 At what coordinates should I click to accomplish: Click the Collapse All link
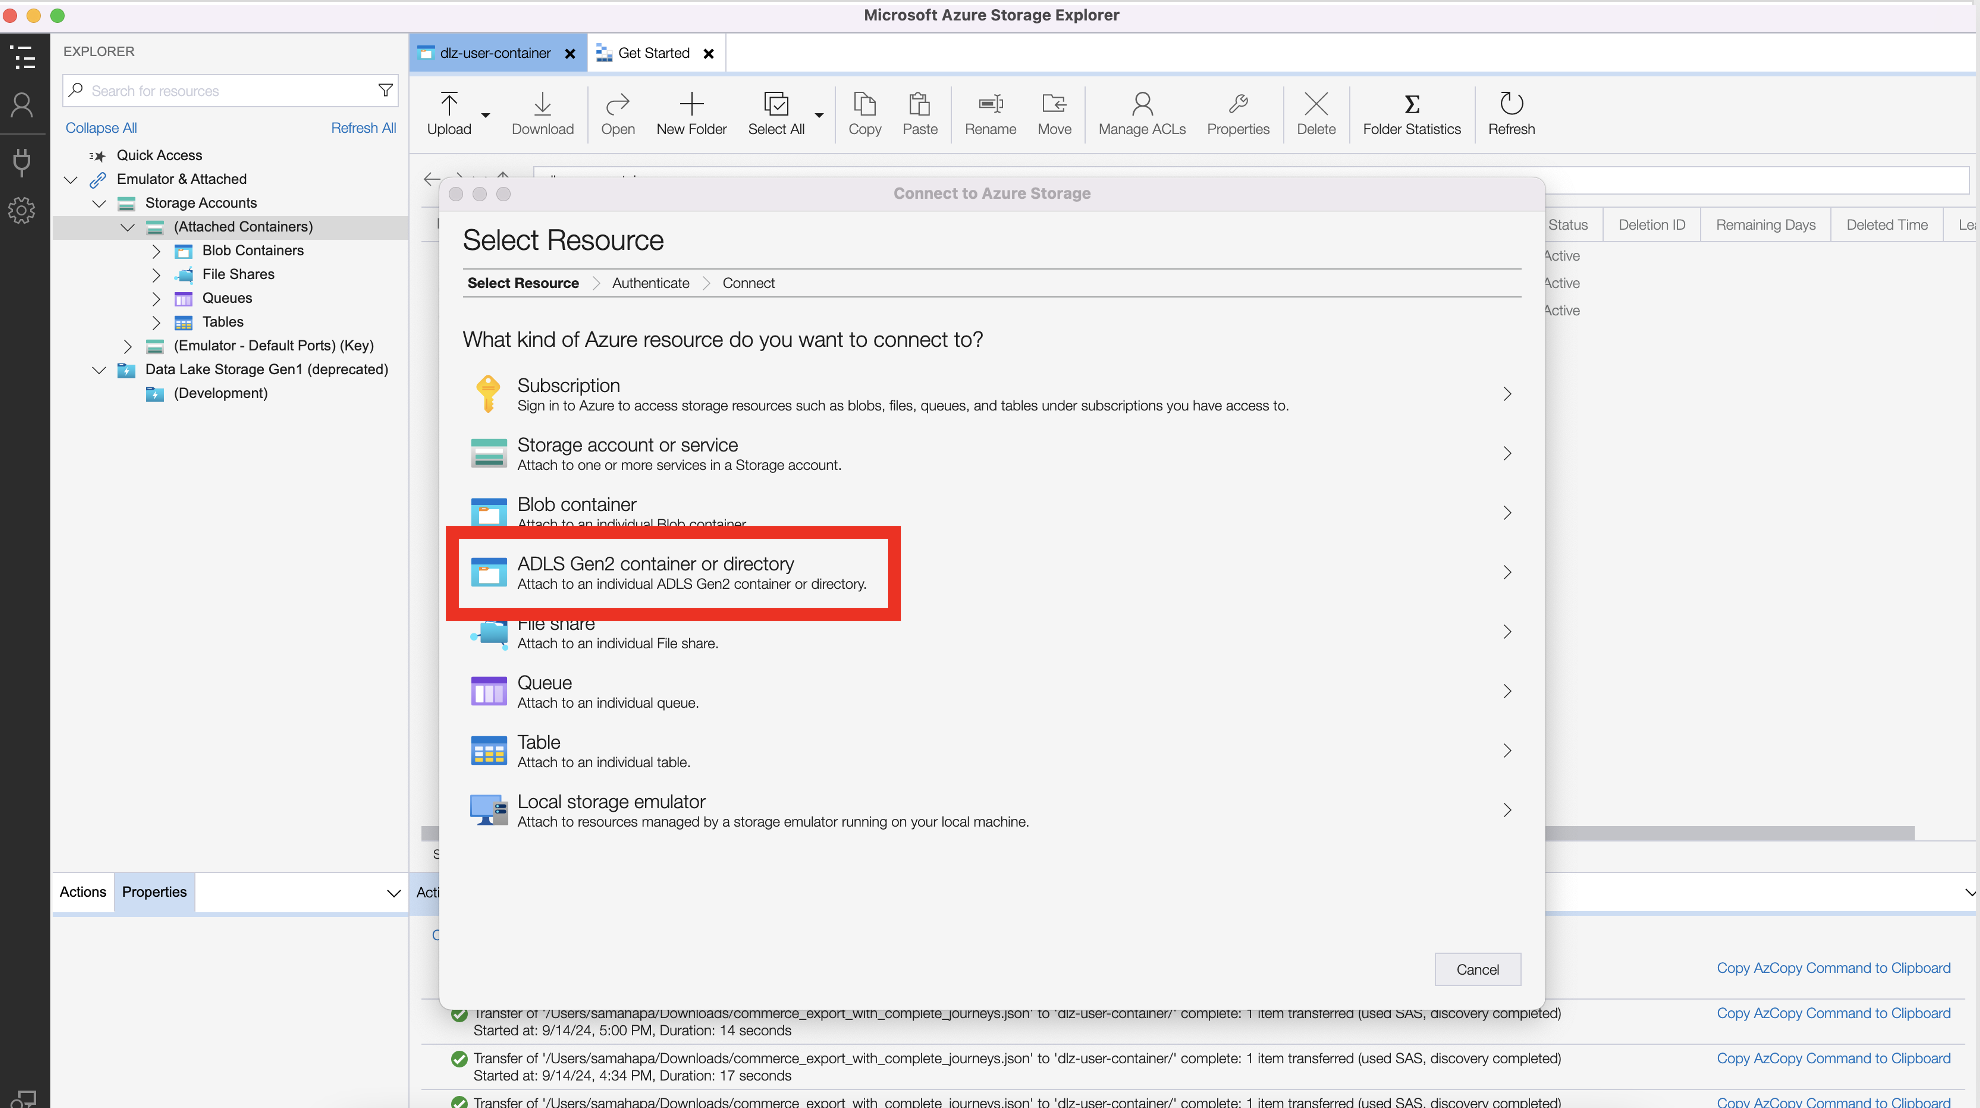101,128
